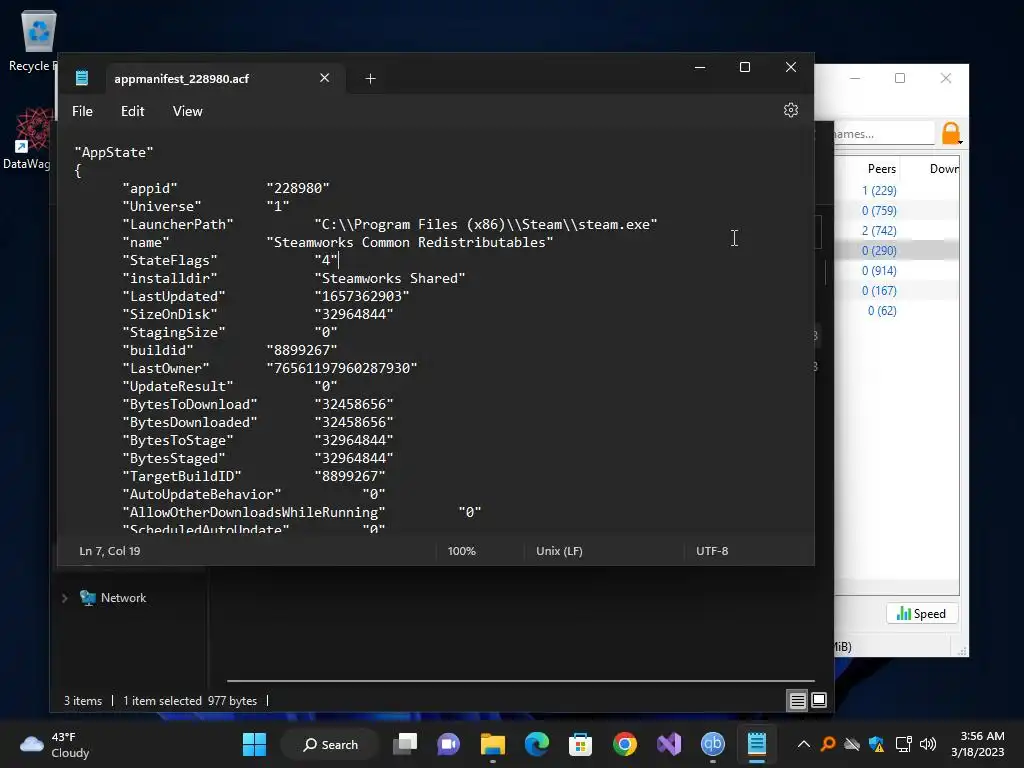Click the Speed button in qBittorrent

[921, 614]
